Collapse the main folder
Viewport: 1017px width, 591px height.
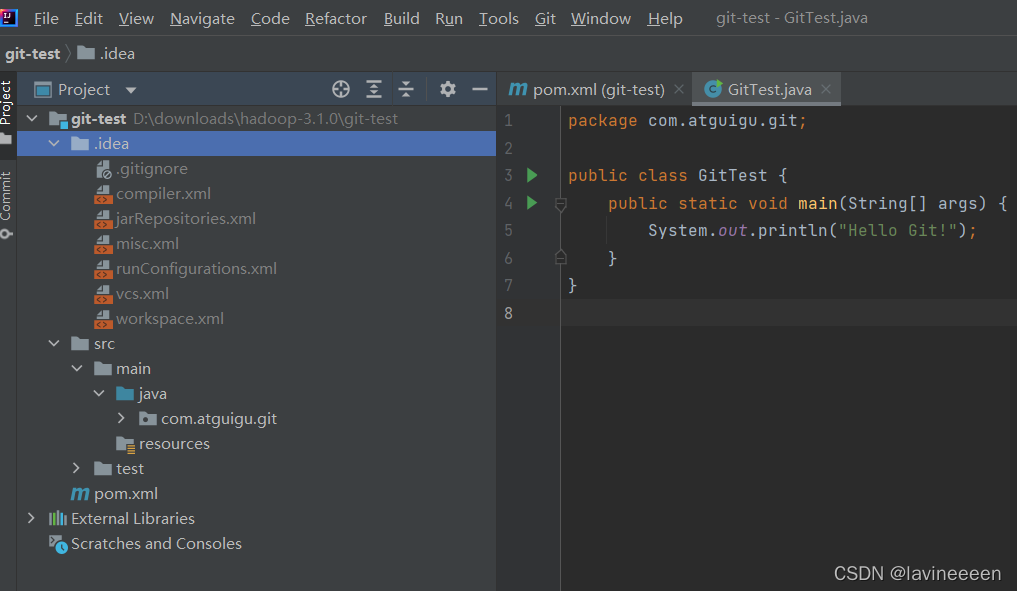click(x=77, y=368)
